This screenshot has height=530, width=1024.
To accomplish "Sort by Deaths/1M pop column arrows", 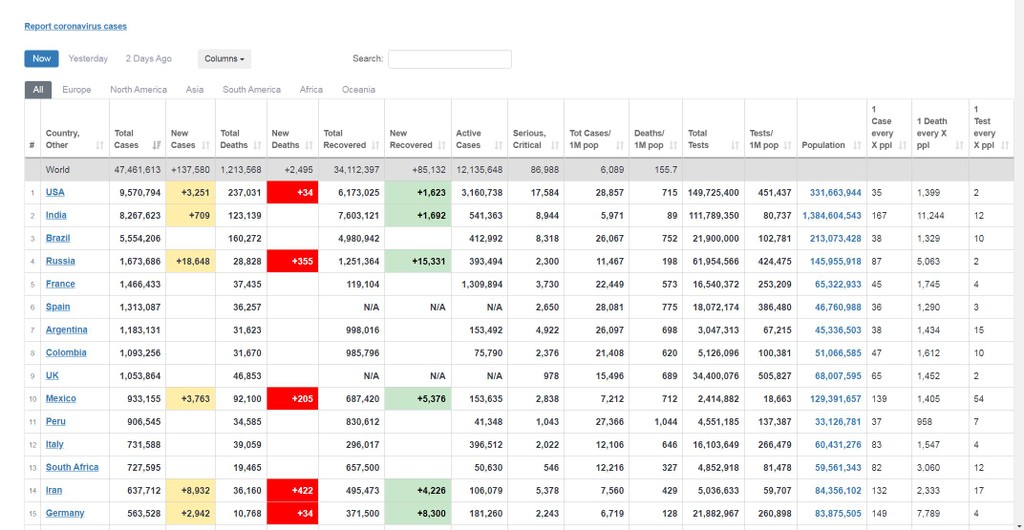I will click(673, 146).
